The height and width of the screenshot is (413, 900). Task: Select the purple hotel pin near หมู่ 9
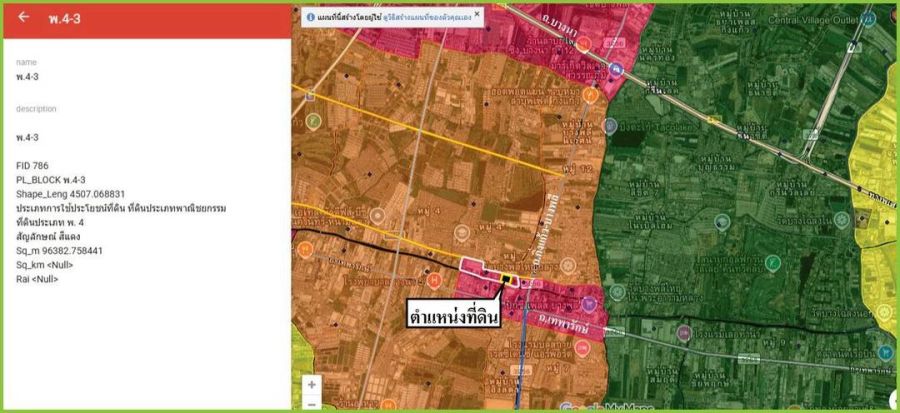click(x=684, y=332)
